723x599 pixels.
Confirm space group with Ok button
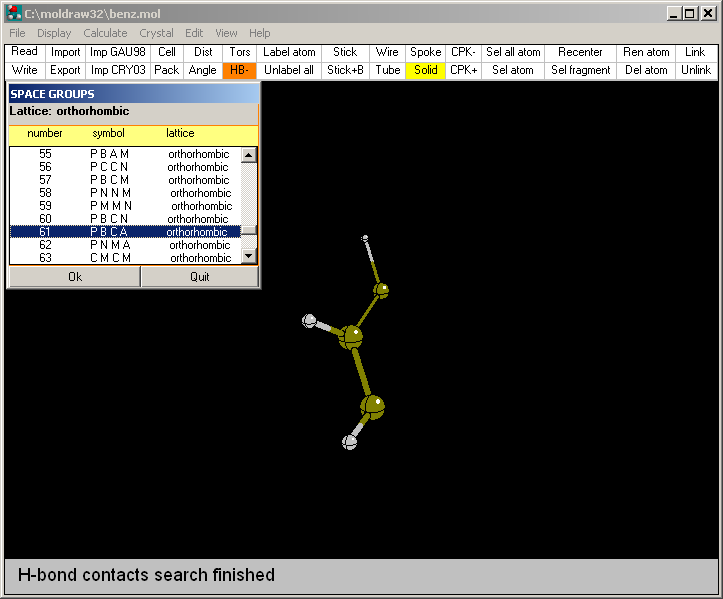pos(75,277)
